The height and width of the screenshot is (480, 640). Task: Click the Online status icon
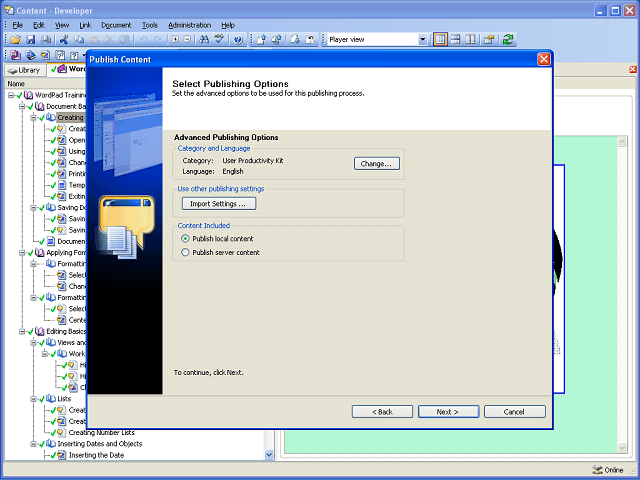[597, 470]
